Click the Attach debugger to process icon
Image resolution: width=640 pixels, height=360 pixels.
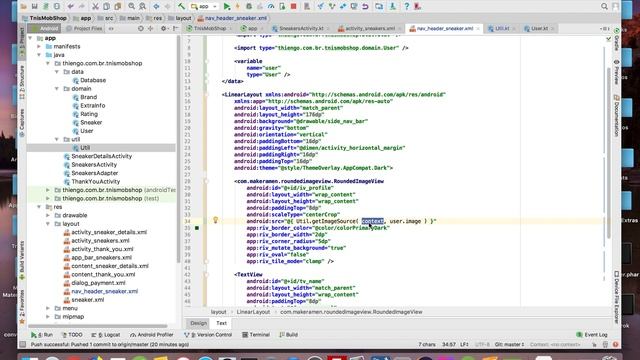point(282,7)
